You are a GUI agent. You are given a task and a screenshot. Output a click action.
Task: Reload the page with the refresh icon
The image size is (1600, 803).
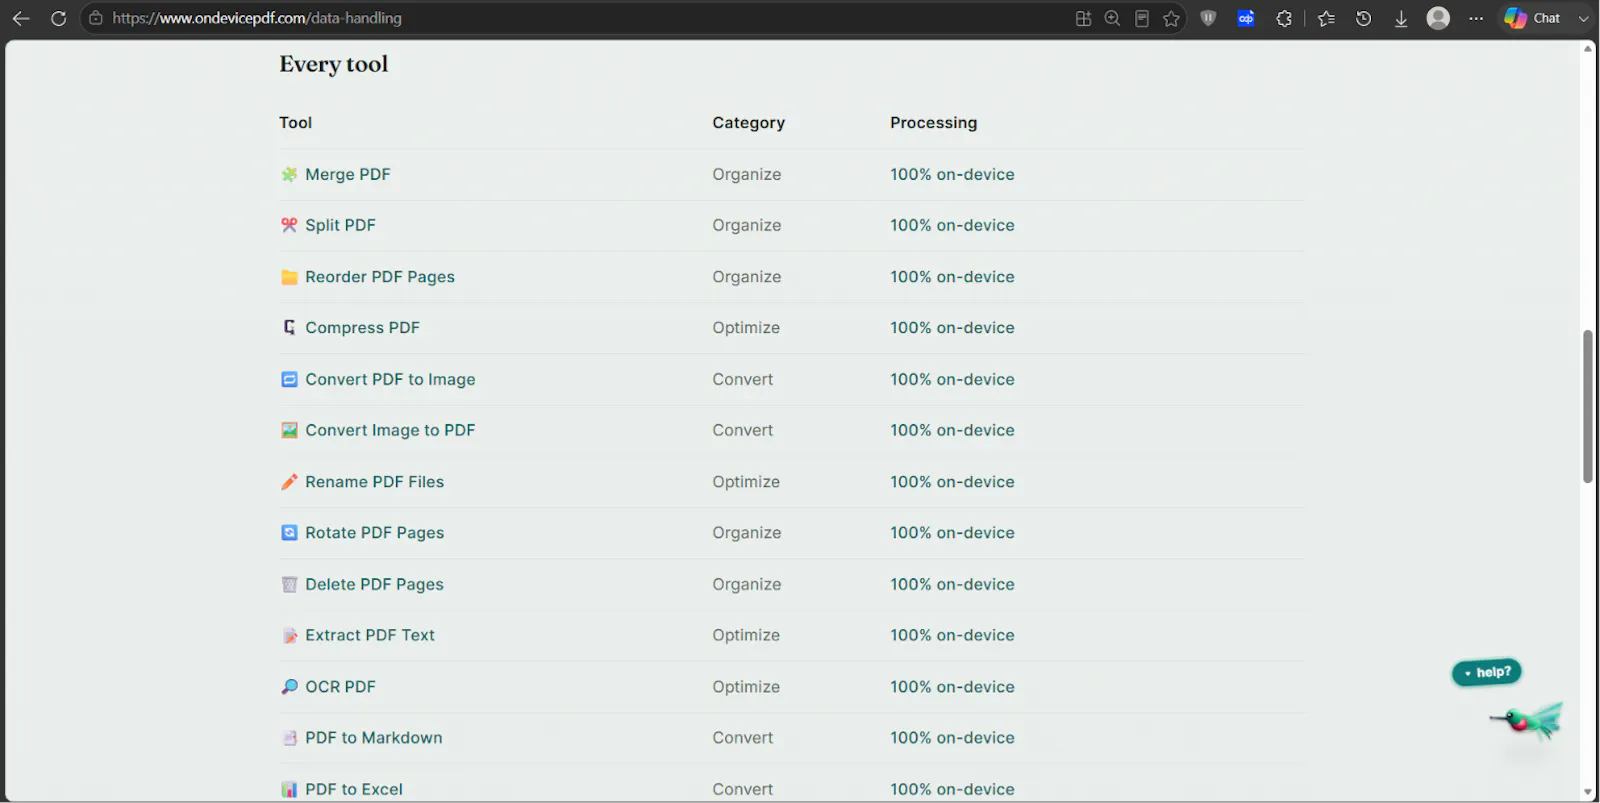coord(59,18)
